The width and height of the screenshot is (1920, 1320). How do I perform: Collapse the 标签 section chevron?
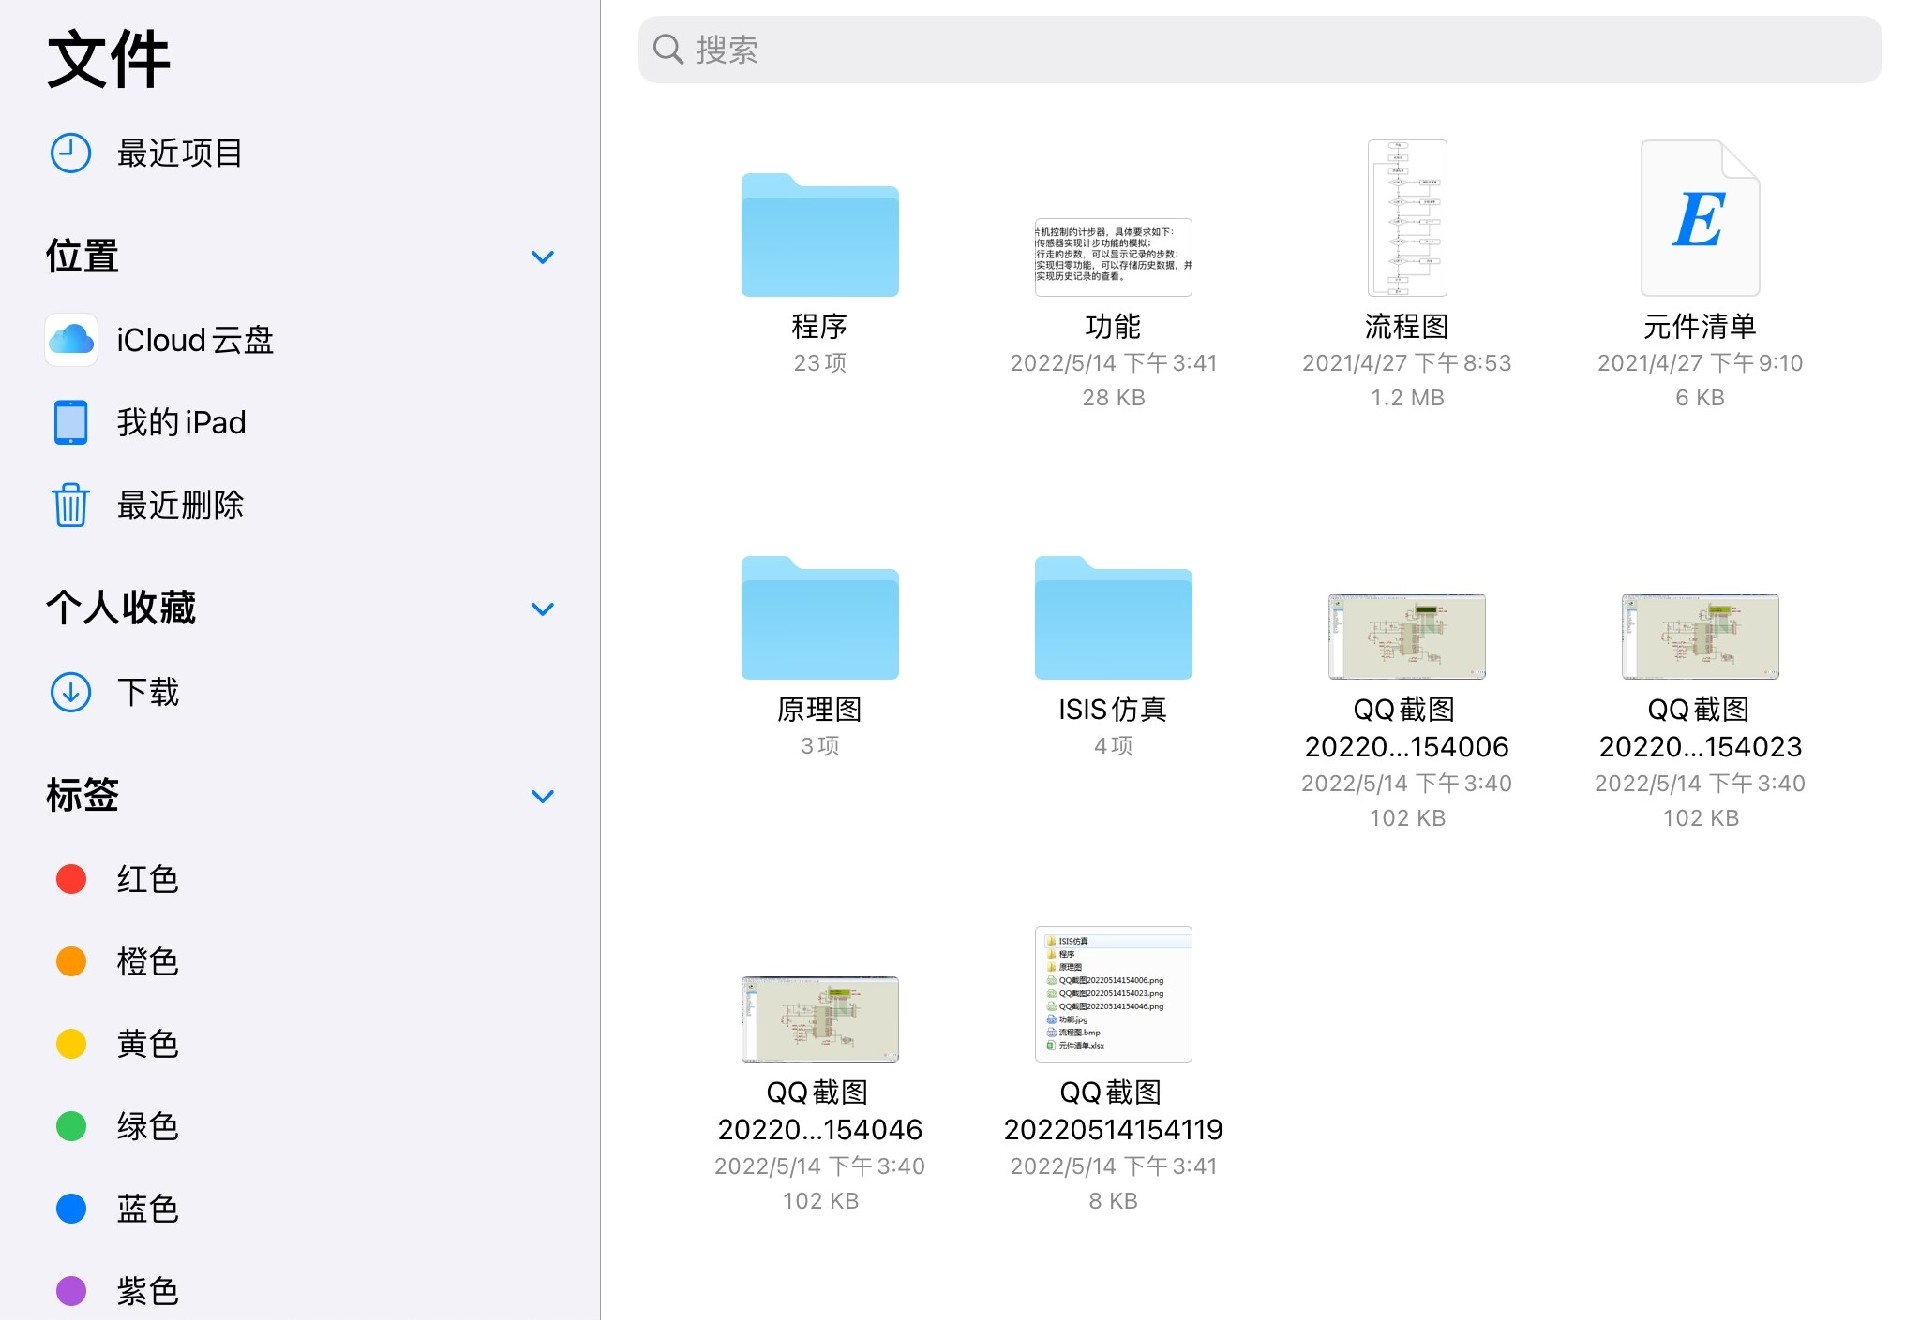tap(542, 796)
